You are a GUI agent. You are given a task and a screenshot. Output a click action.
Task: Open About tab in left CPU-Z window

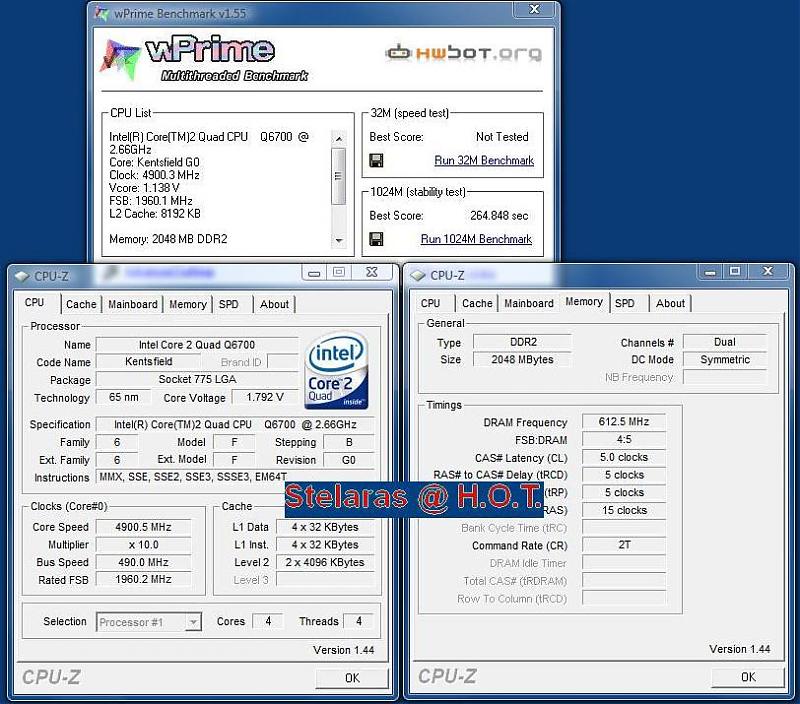point(274,305)
